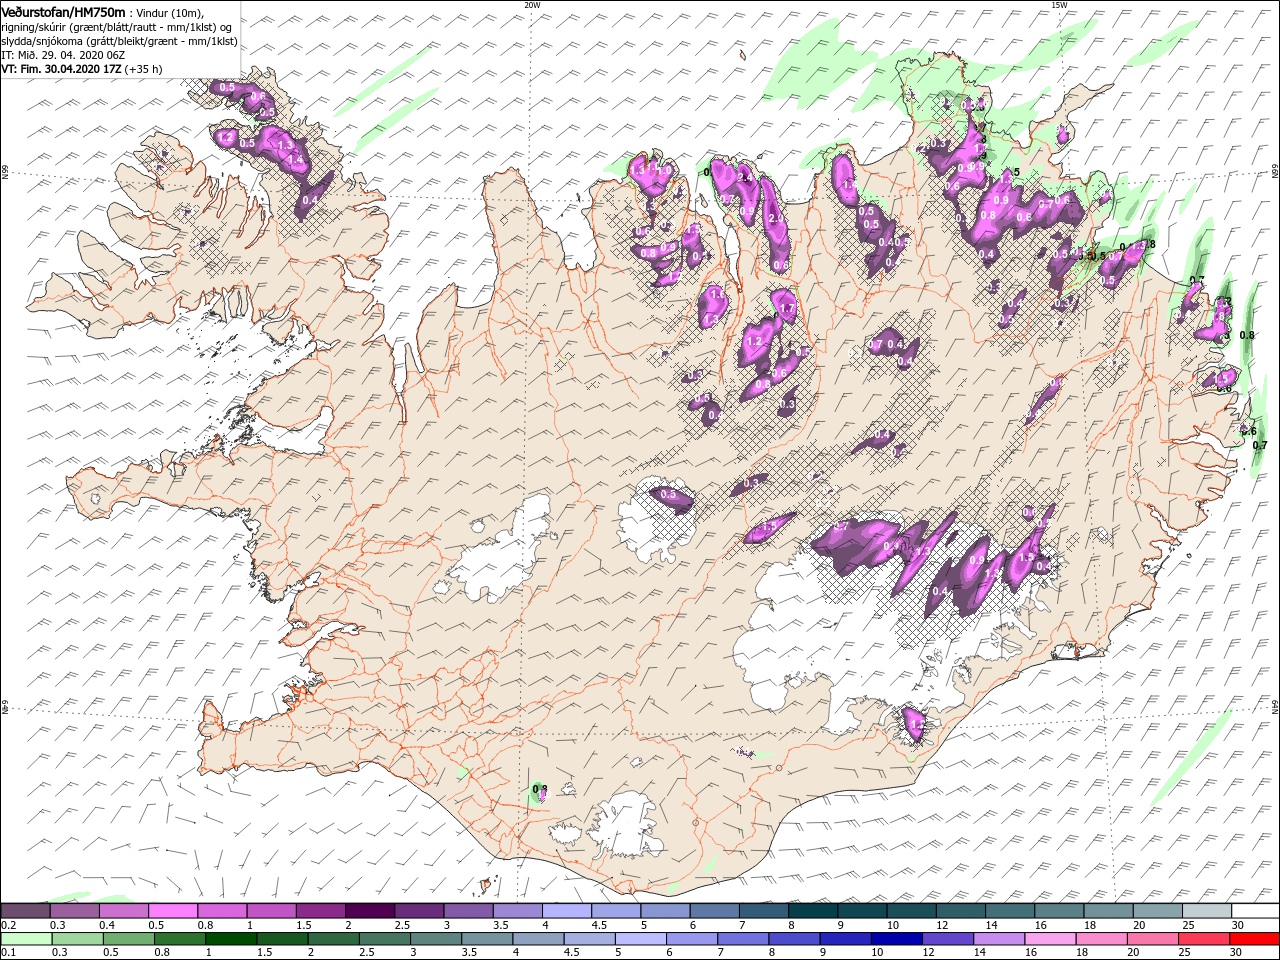Click the 'slydda/snjókoma' legend description line
Screen dimensions: 1280x960
pyautogui.click(x=119, y=41)
